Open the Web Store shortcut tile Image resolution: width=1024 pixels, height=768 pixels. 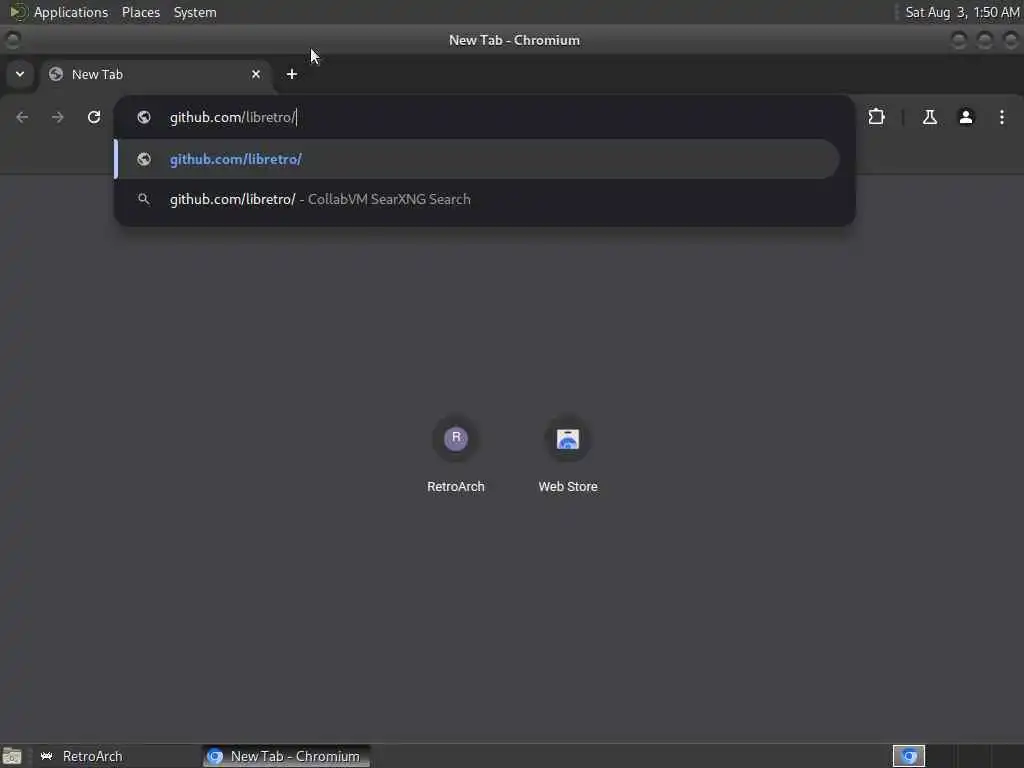coord(568,455)
